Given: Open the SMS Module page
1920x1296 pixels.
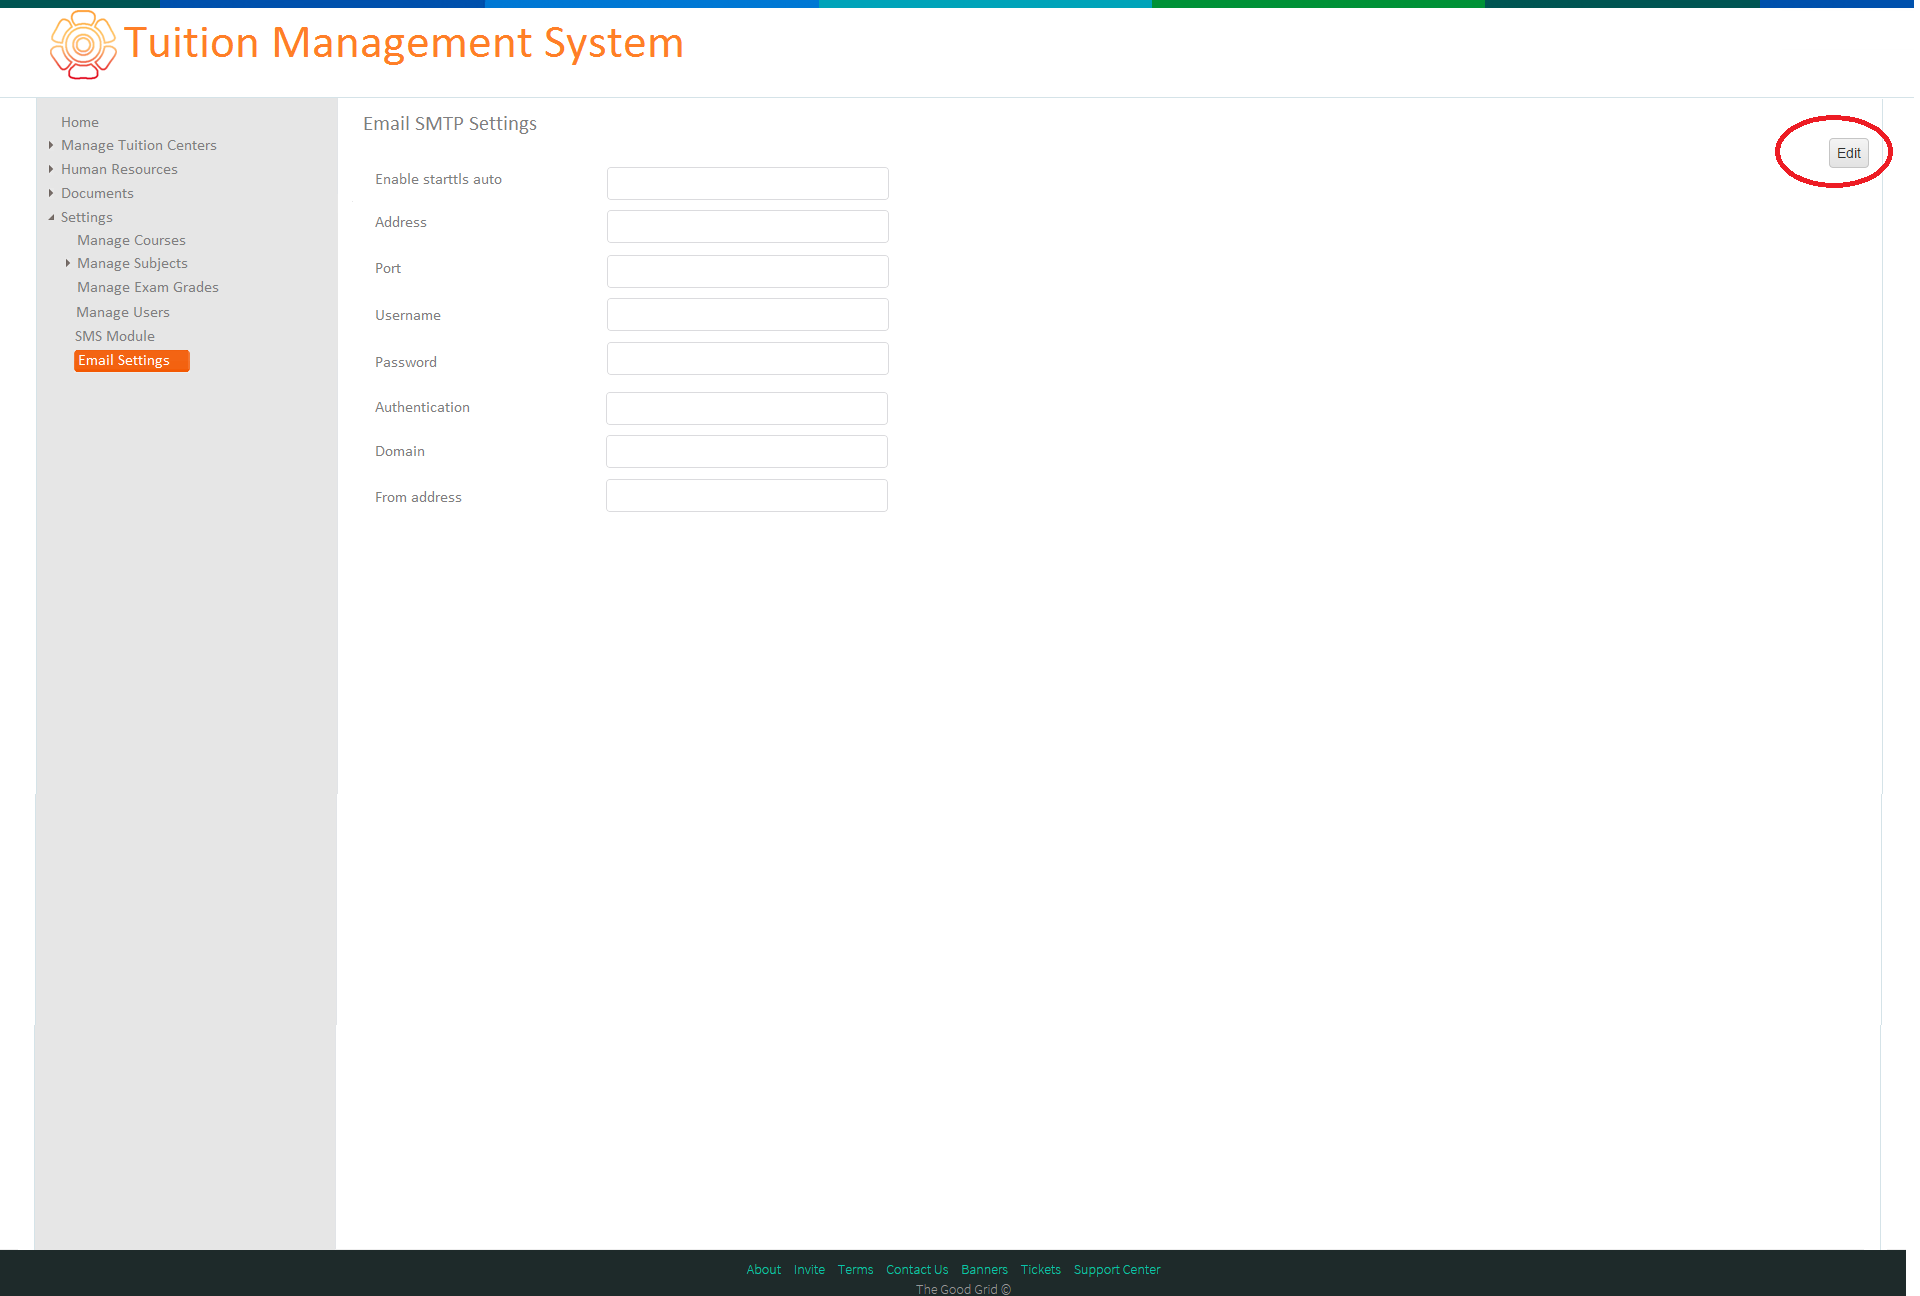Looking at the screenshot, I should tap(115, 336).
